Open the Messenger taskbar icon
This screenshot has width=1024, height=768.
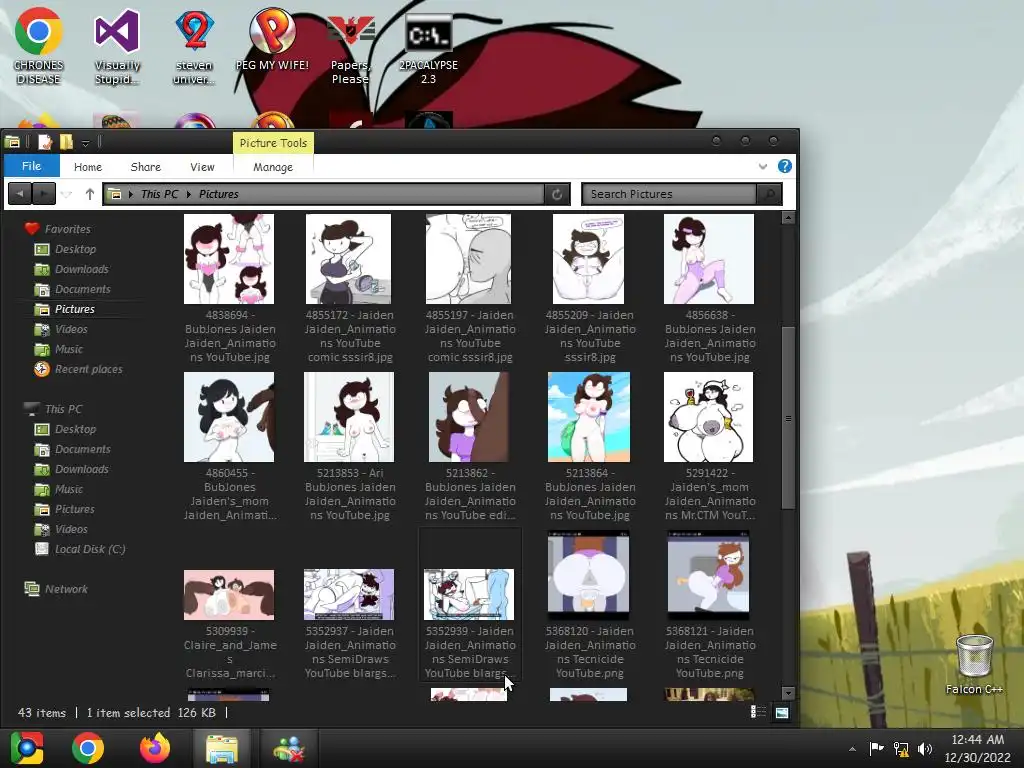coord(289,748)
